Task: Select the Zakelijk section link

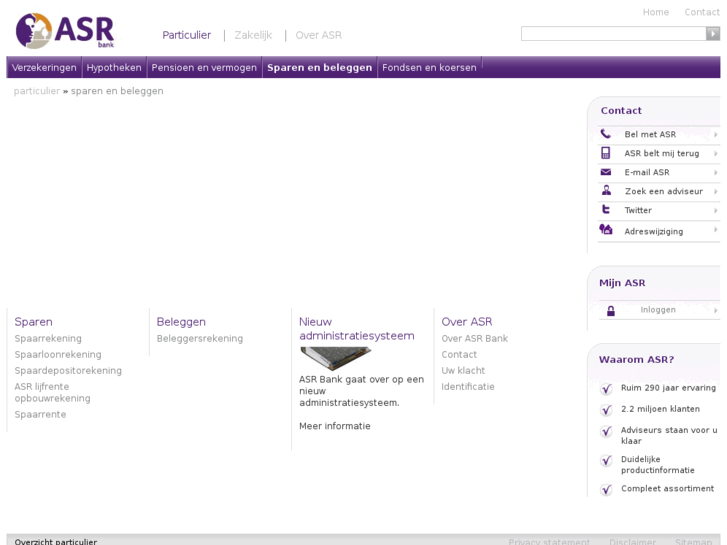Action: 253,35
